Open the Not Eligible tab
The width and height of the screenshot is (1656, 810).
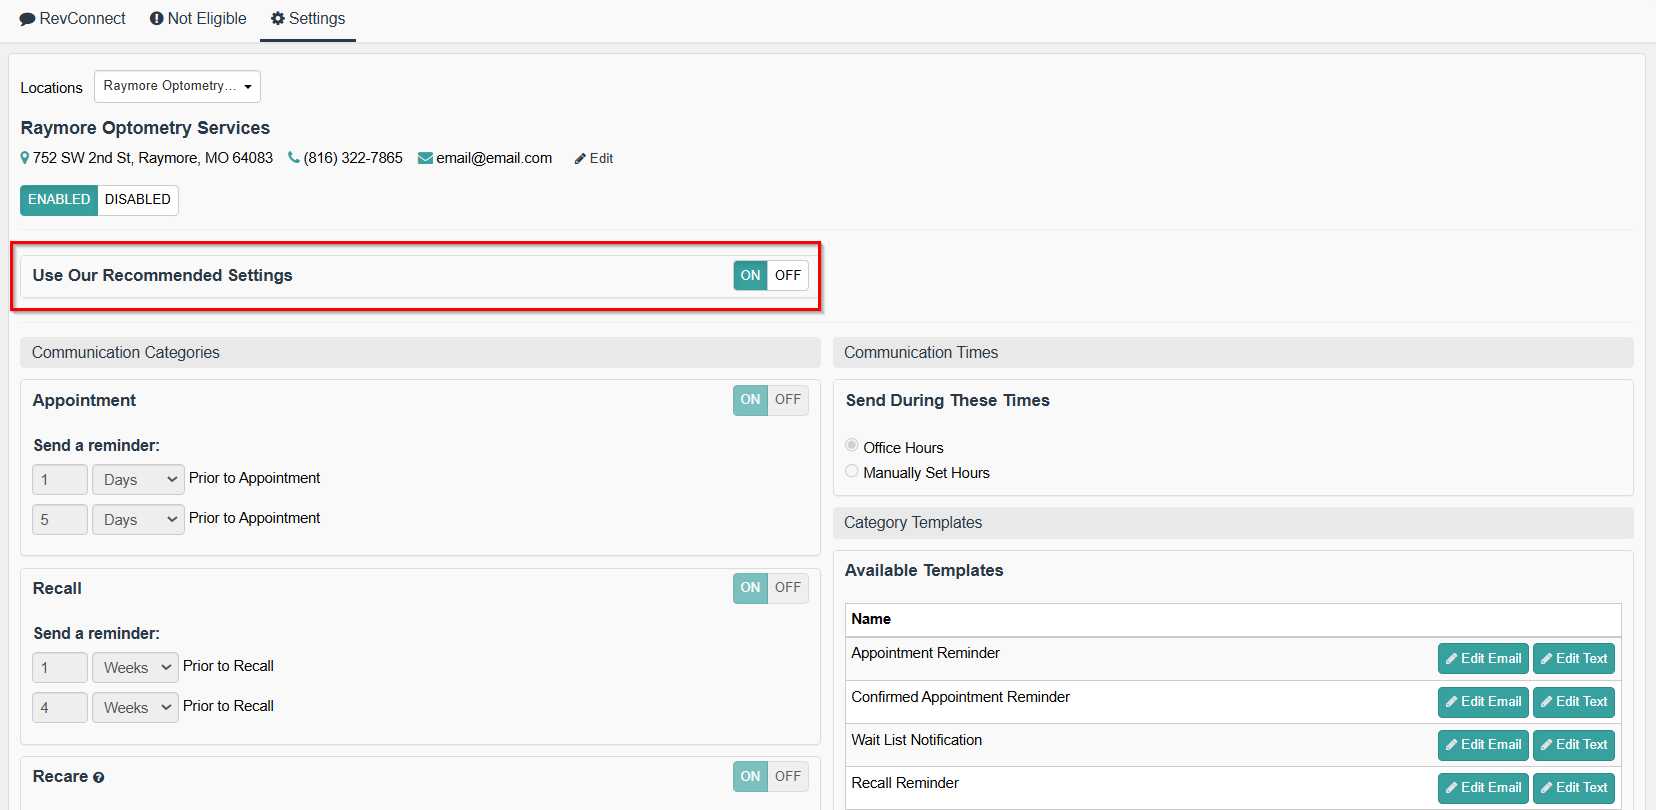coord(198,19)
